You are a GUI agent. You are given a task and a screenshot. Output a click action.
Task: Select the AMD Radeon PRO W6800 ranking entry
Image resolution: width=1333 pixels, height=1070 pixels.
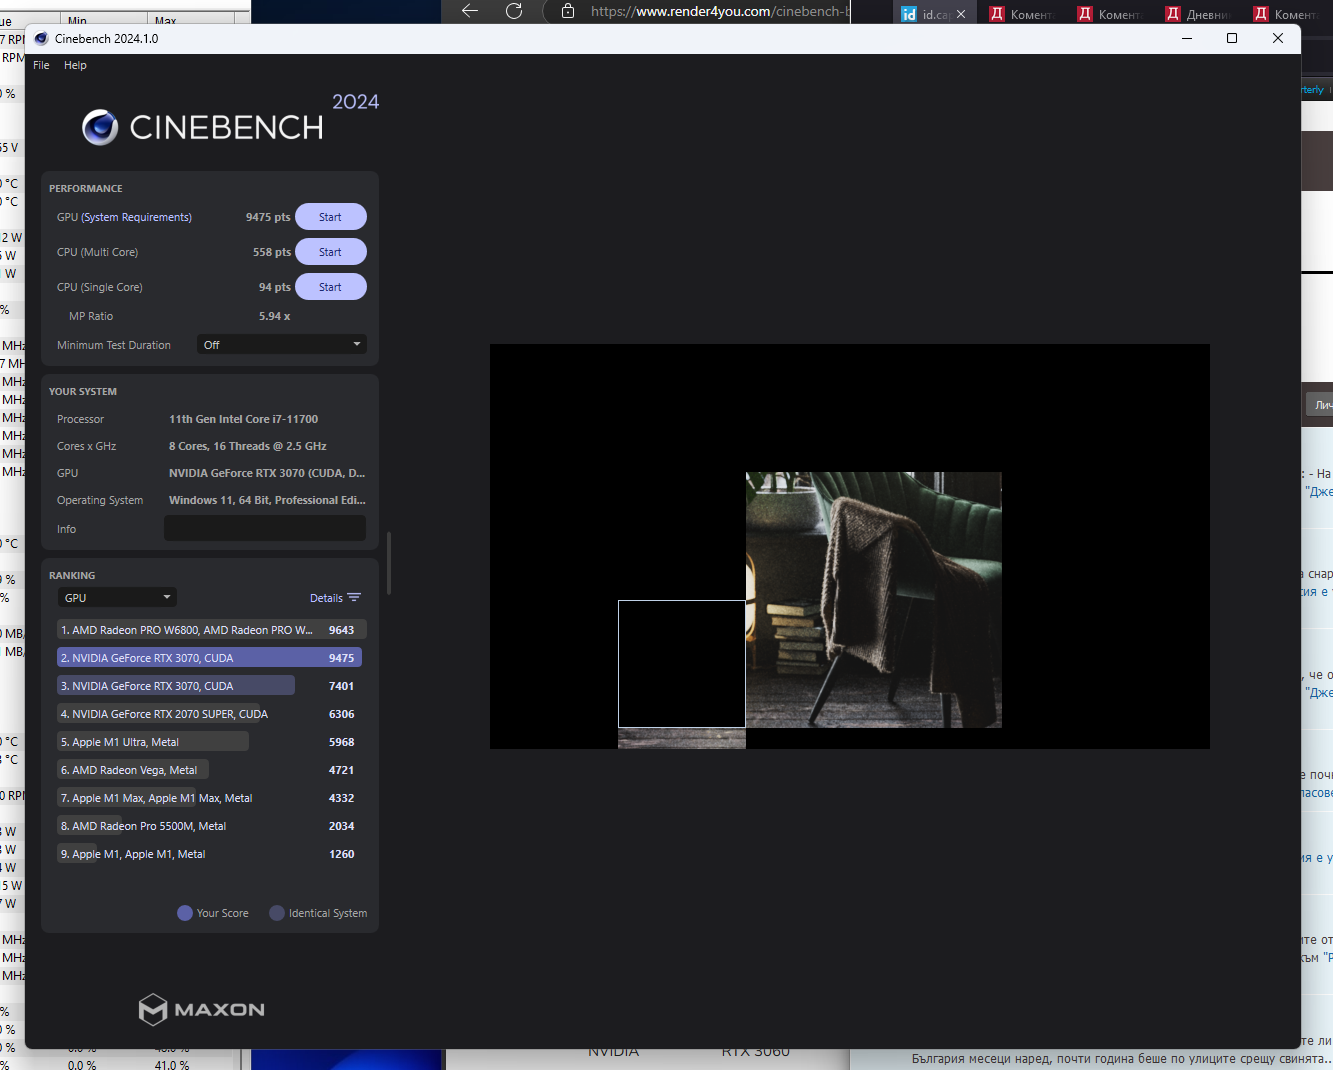coord(212,630)
